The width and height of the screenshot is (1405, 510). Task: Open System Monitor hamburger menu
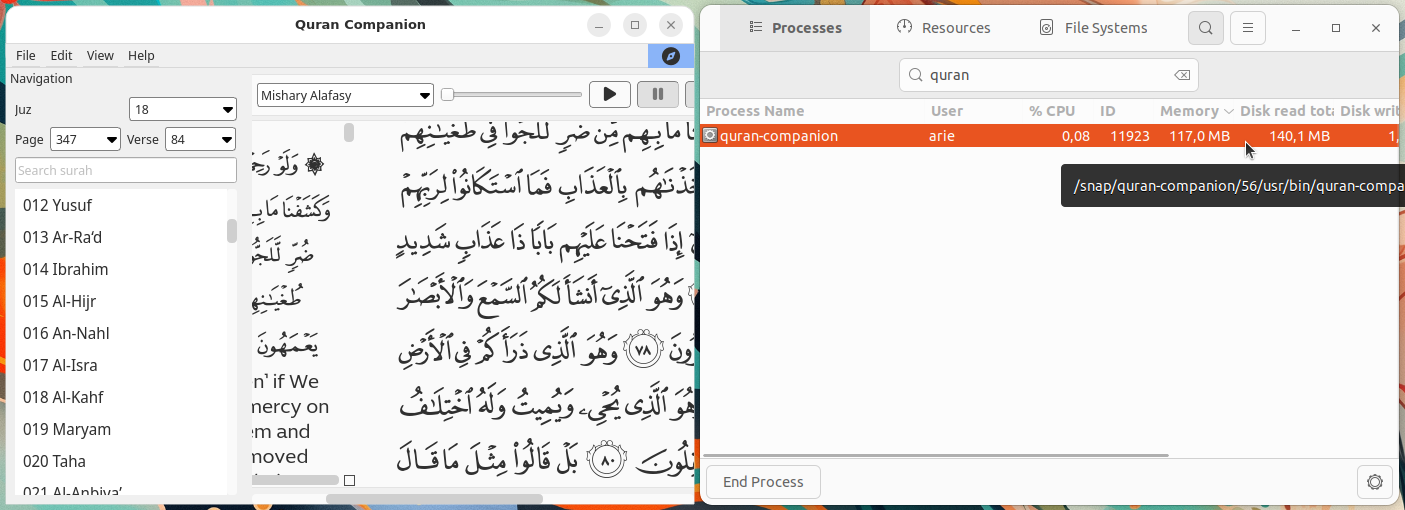point(1248,28)
